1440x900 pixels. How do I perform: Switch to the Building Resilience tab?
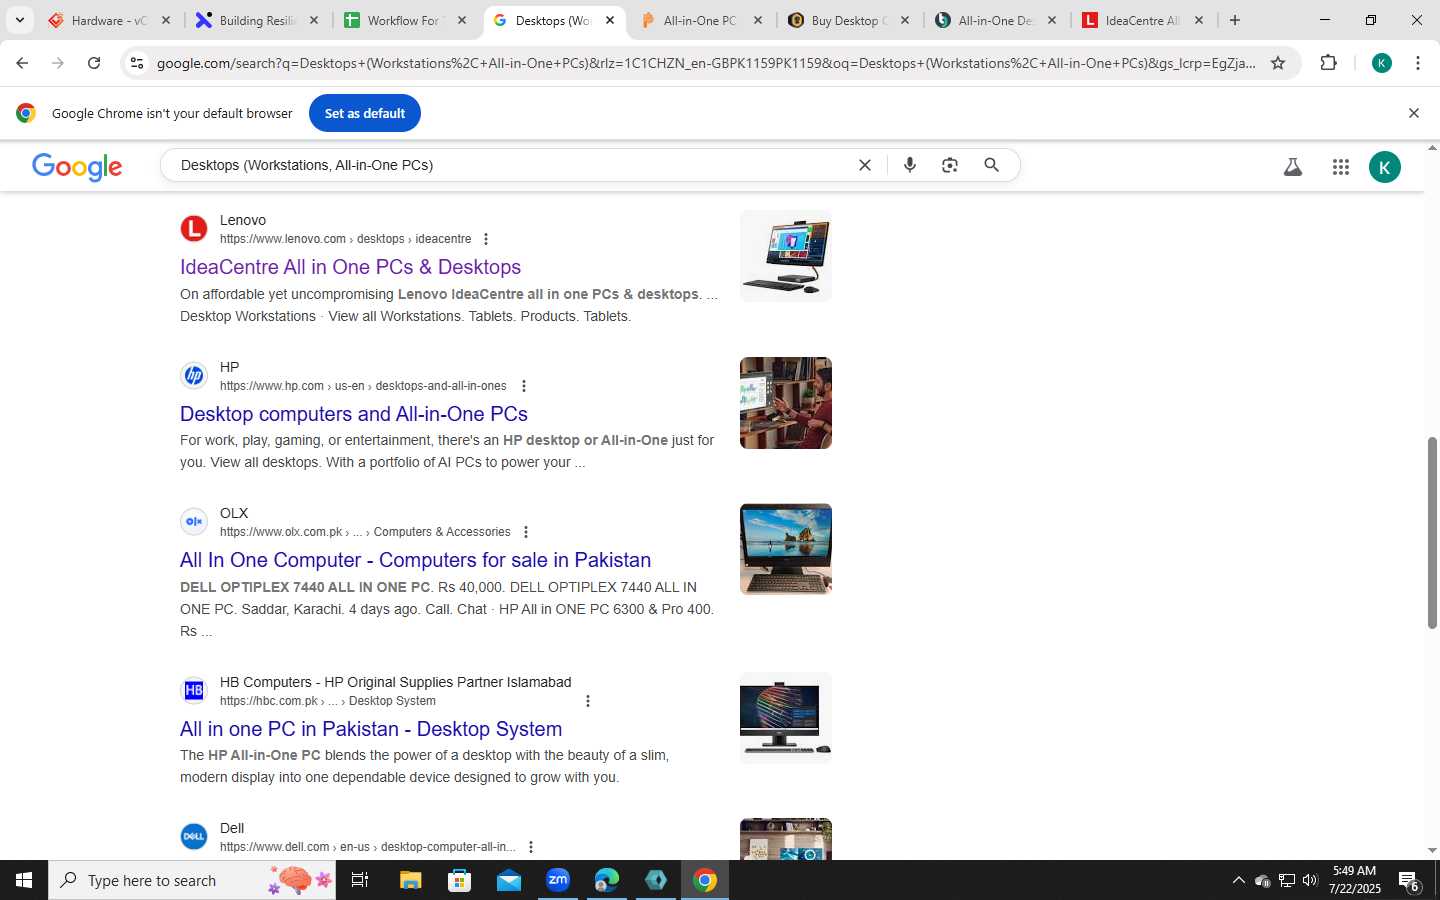click(x=256, y=20)
